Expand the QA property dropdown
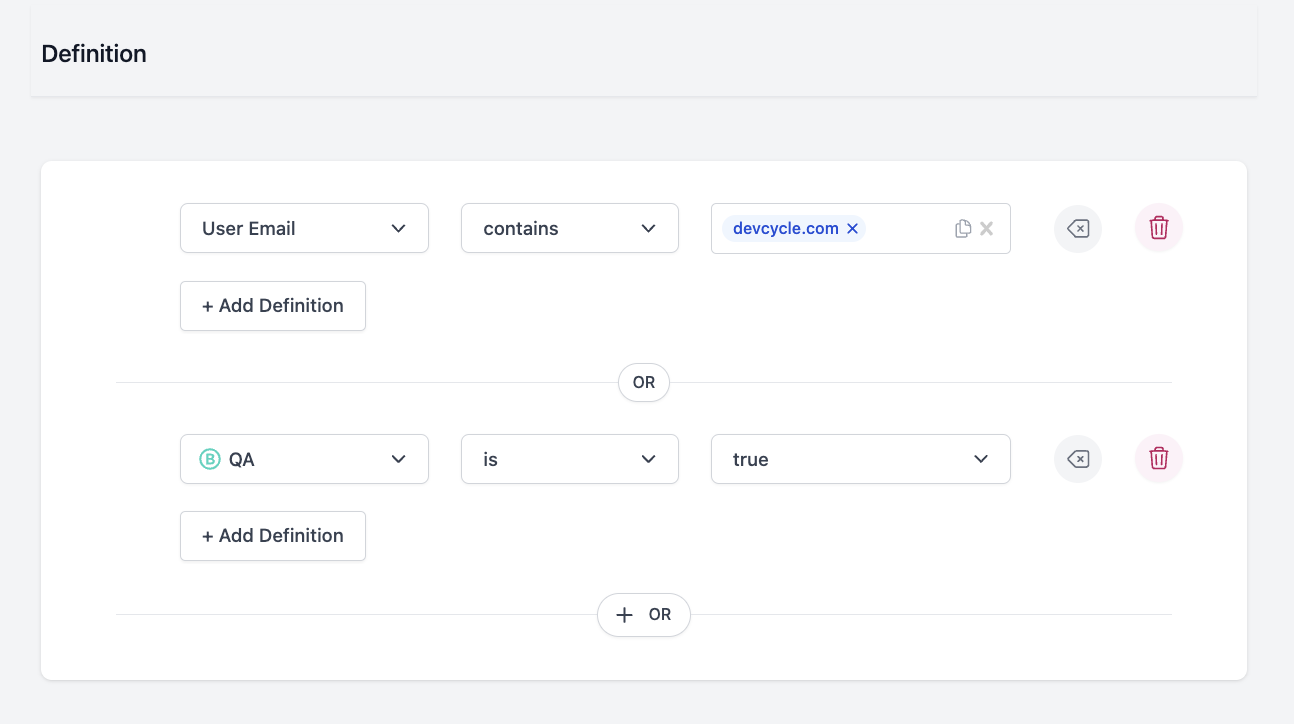1294x724 pixels. pos(304,460)
